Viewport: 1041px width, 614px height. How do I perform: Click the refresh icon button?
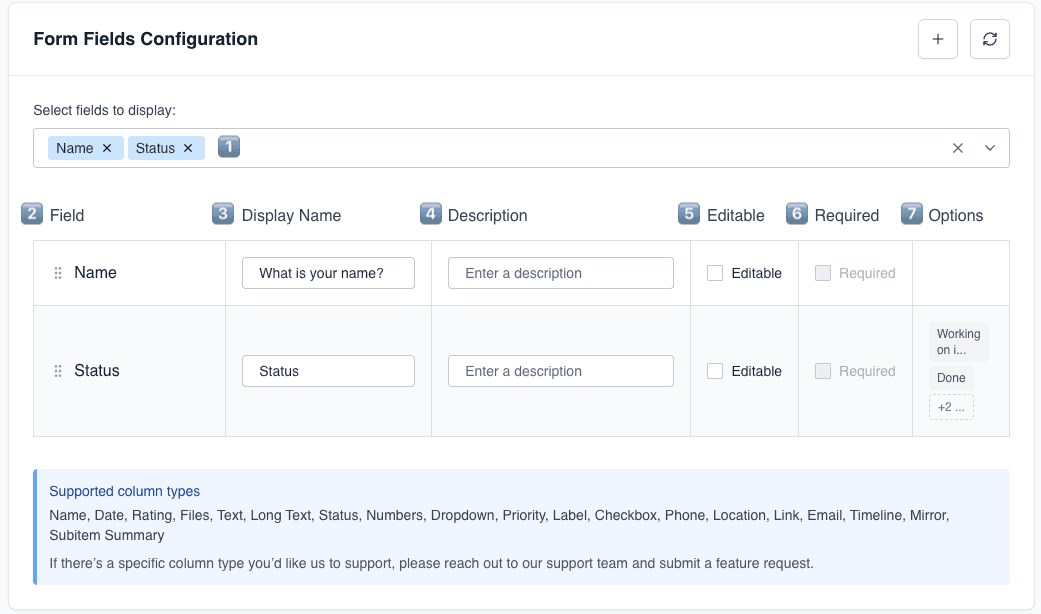tap(990, 39)
